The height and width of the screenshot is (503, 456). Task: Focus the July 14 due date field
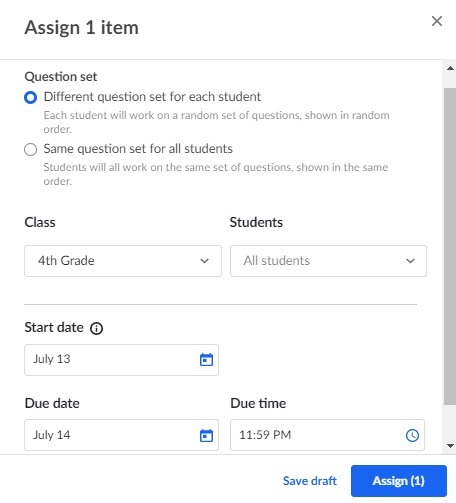coord(121,435)
